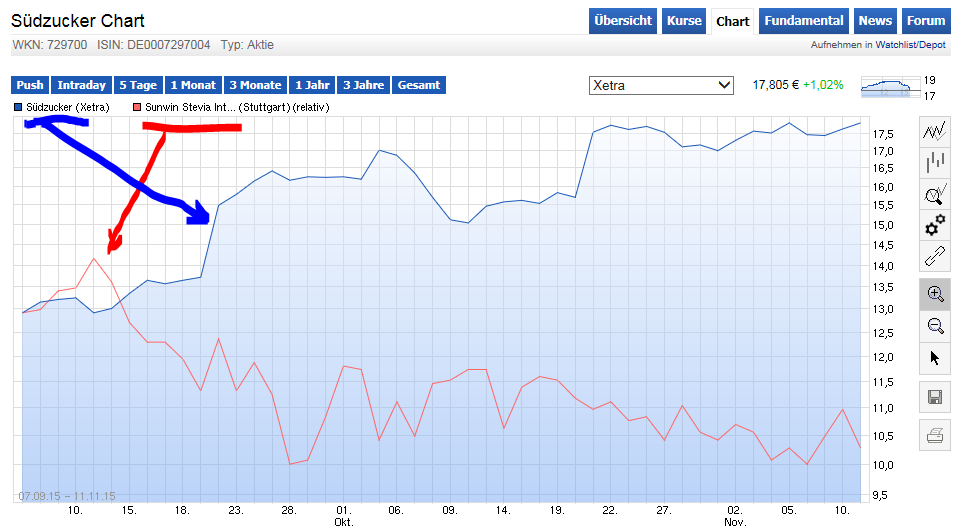Click the 17,805 € price value
The height and width of the screenshot is (526, 956).
[776, 85]
